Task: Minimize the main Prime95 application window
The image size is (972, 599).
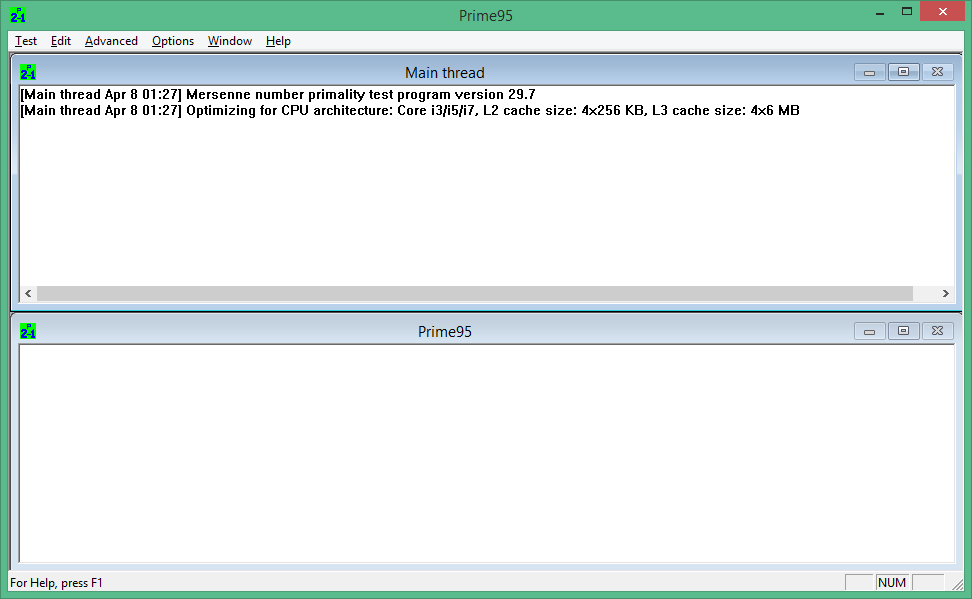Action: pyautogui.click(x=880, y=12)
